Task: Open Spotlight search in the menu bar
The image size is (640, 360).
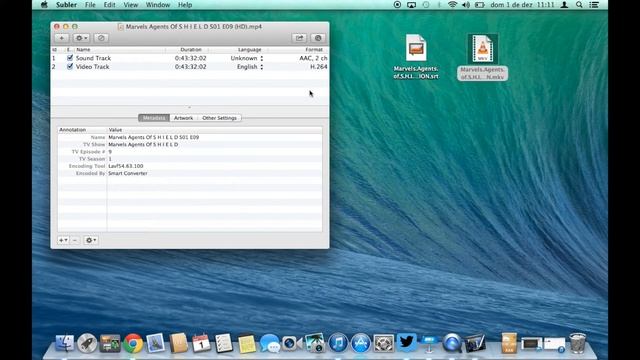Action: tap(579, 5)
